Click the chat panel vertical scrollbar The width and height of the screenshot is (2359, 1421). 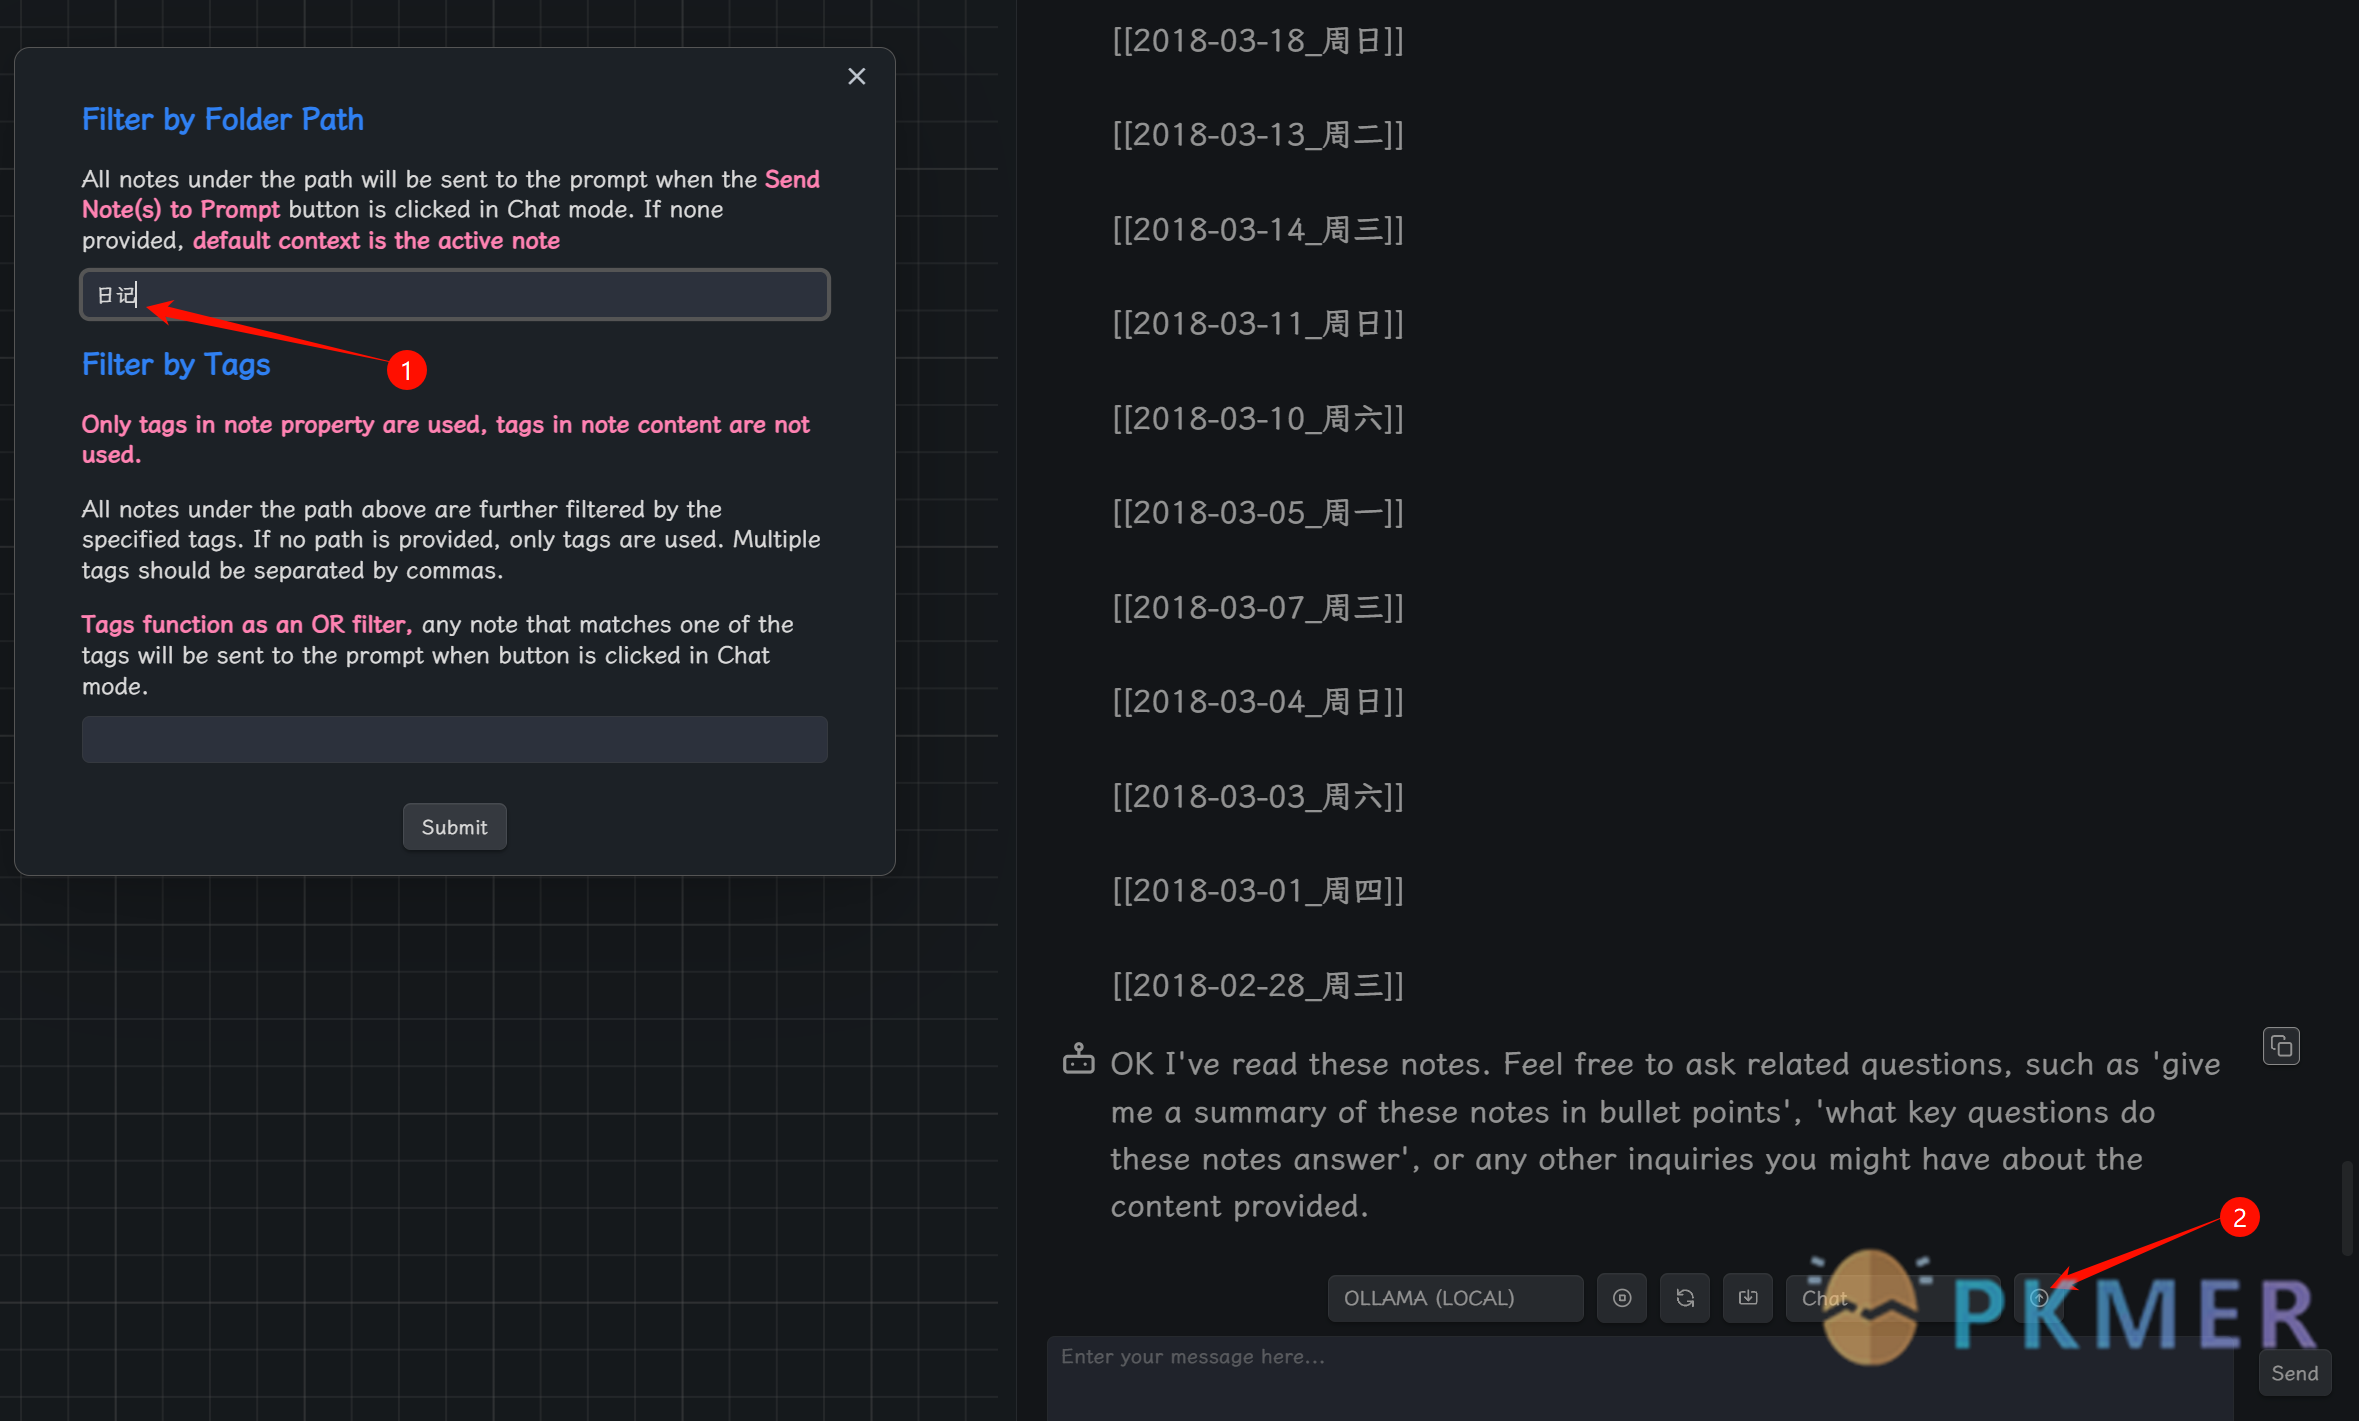click(x=2346, y=1207)
